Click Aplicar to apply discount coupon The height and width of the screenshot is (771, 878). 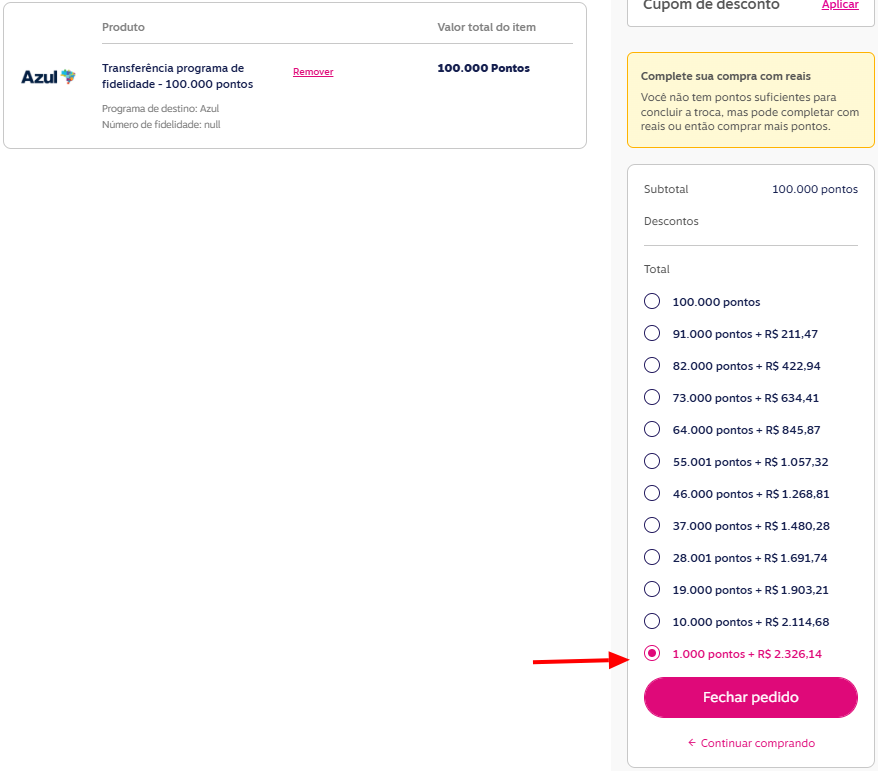pos(840,5)
